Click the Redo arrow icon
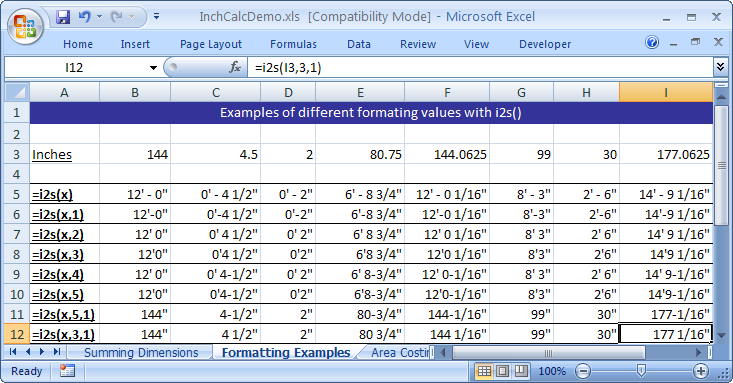Screen dimensions: 733x383 (x=117, y=17)
